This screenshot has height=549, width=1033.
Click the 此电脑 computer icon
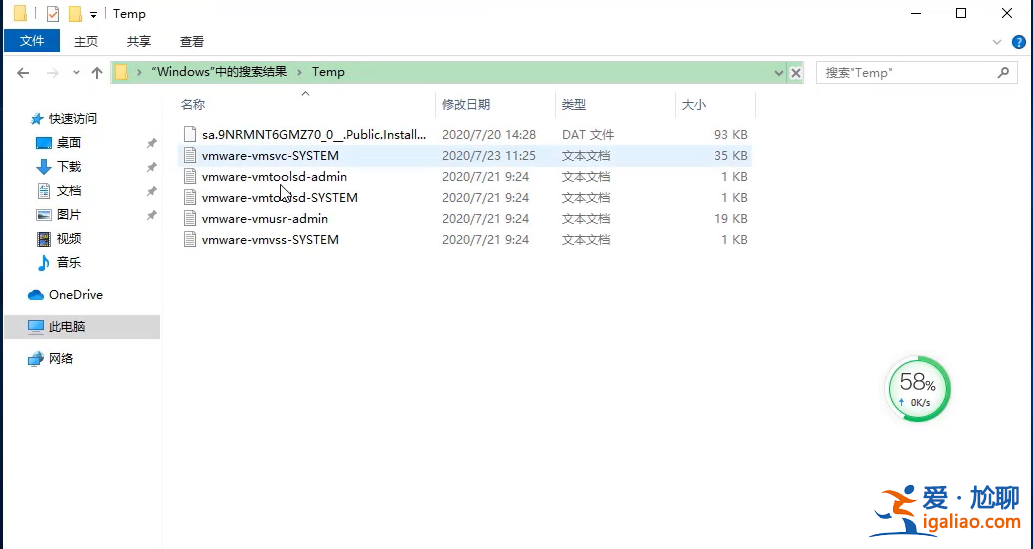tap(36, 326)
